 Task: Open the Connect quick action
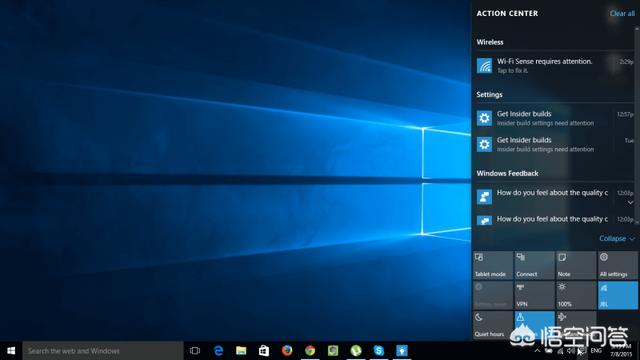534,265
